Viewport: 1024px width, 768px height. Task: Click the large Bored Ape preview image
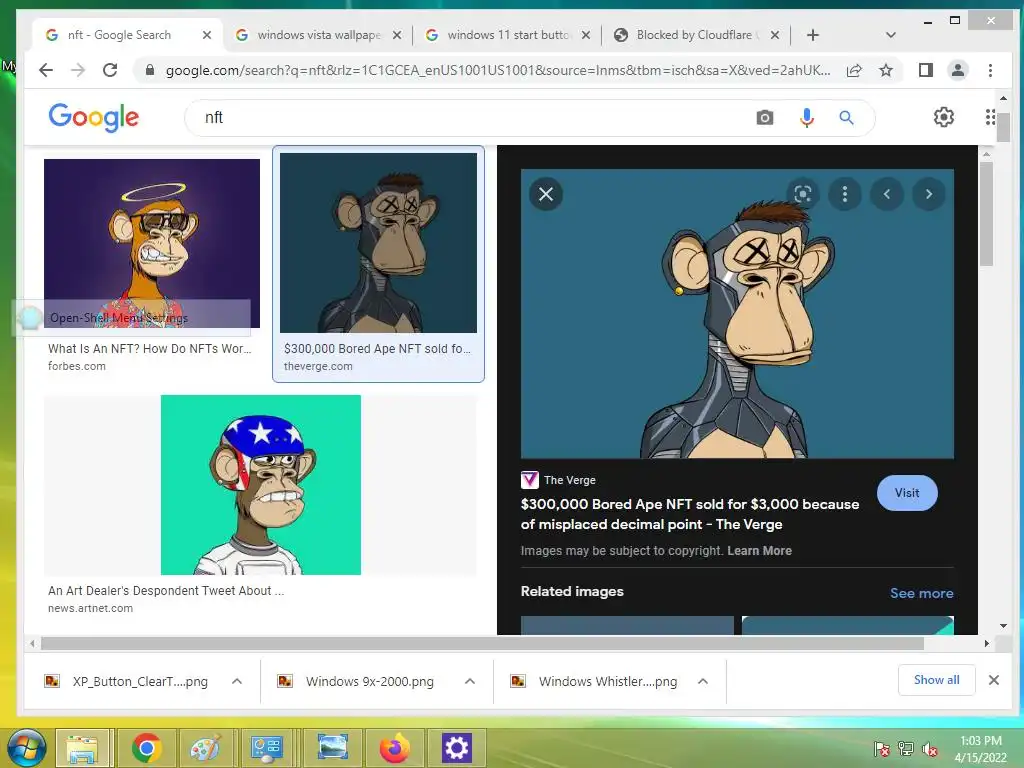click(737, 313)
